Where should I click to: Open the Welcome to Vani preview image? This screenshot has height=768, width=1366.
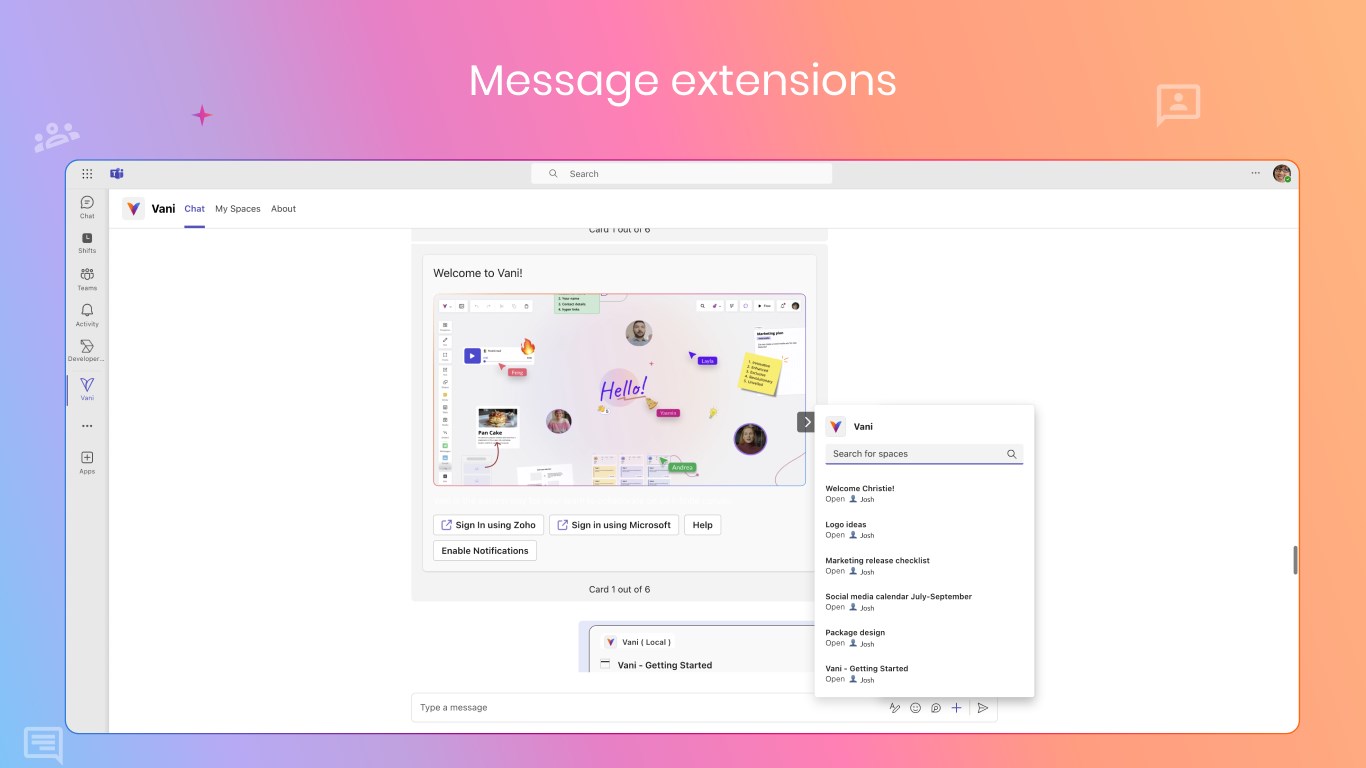619,390
